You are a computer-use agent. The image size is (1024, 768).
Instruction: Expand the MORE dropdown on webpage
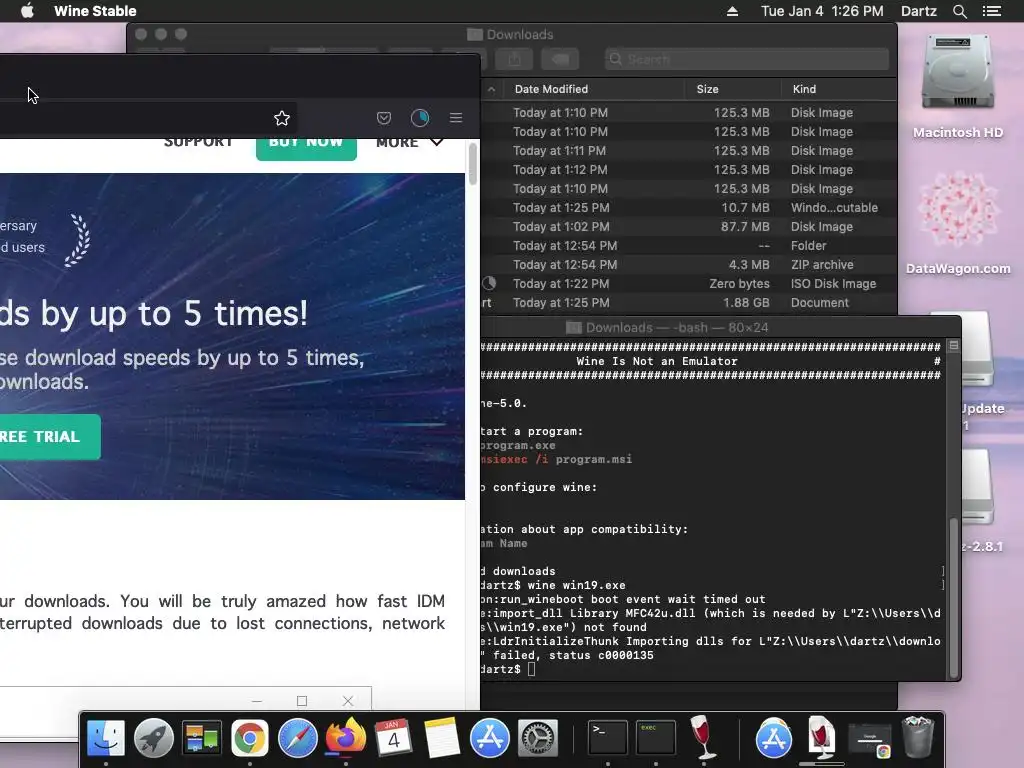pyautogui.click(x=409, y=143)
